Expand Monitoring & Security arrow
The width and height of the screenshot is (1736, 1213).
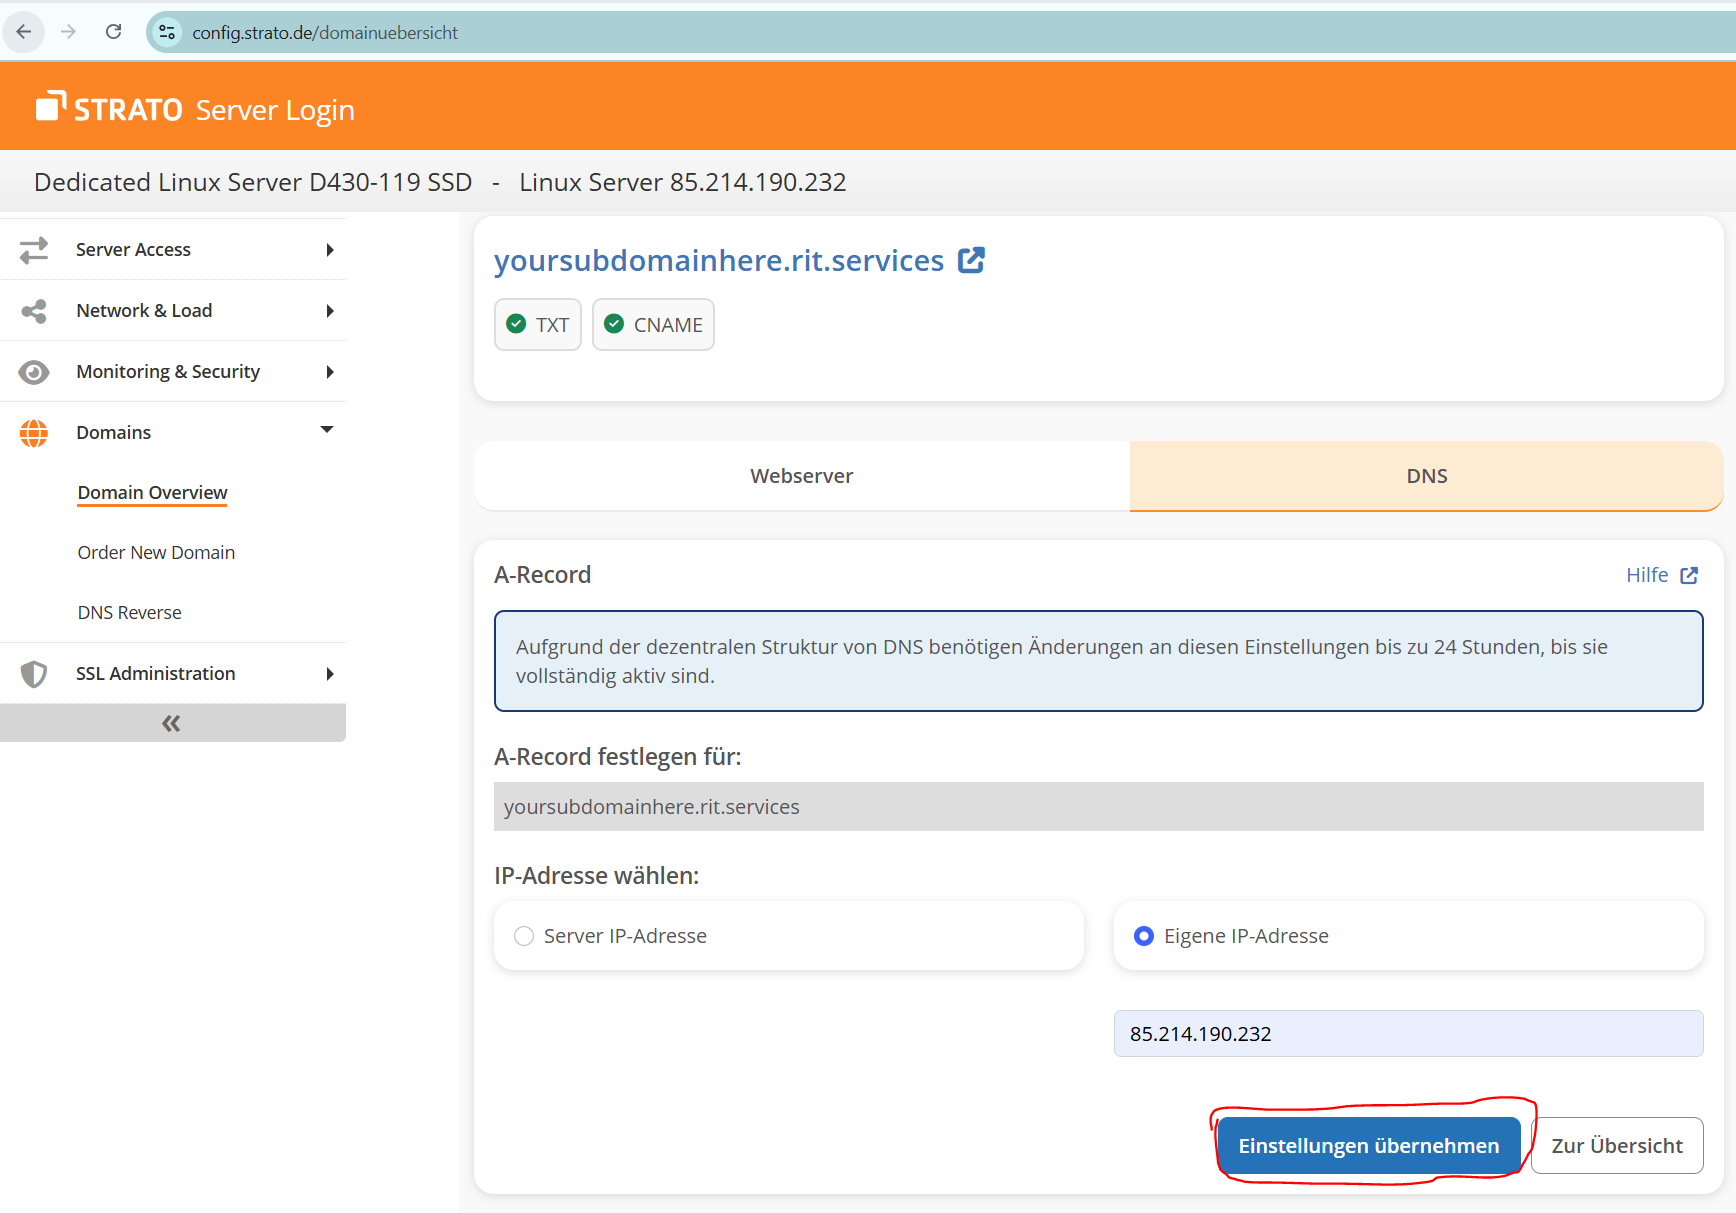click(329, 372)
